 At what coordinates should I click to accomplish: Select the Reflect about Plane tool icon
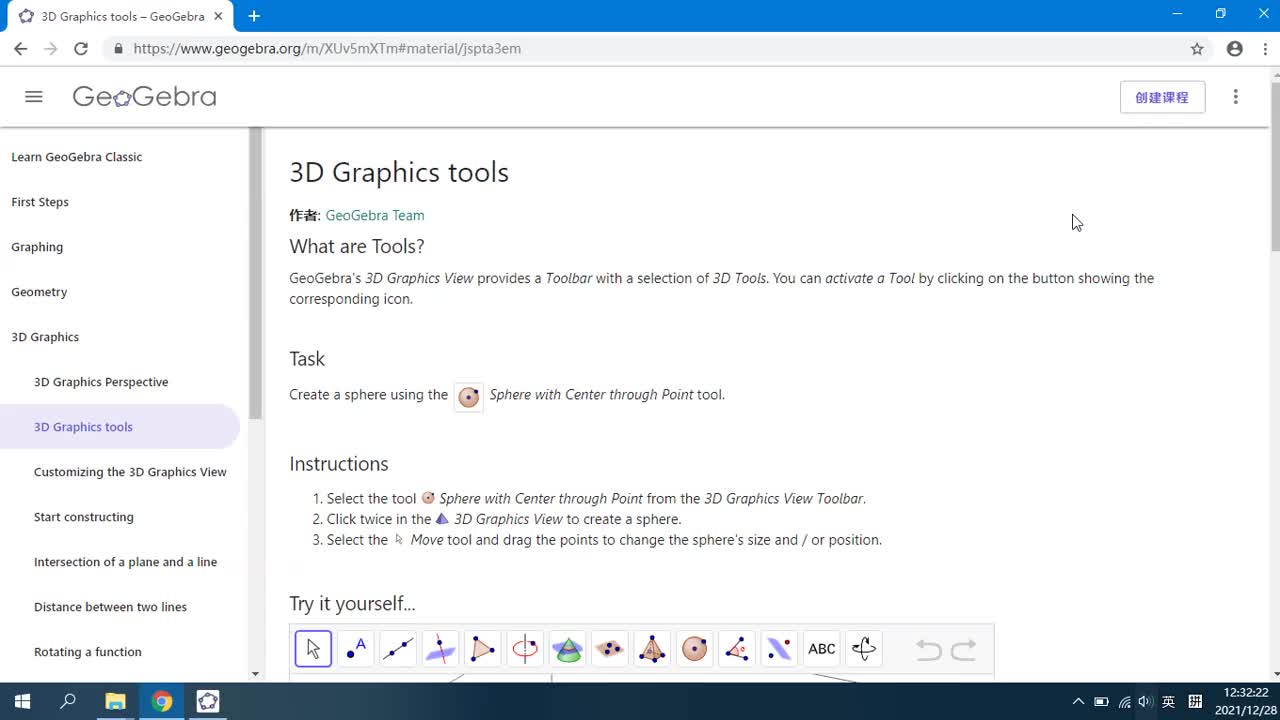click(779, 649)
